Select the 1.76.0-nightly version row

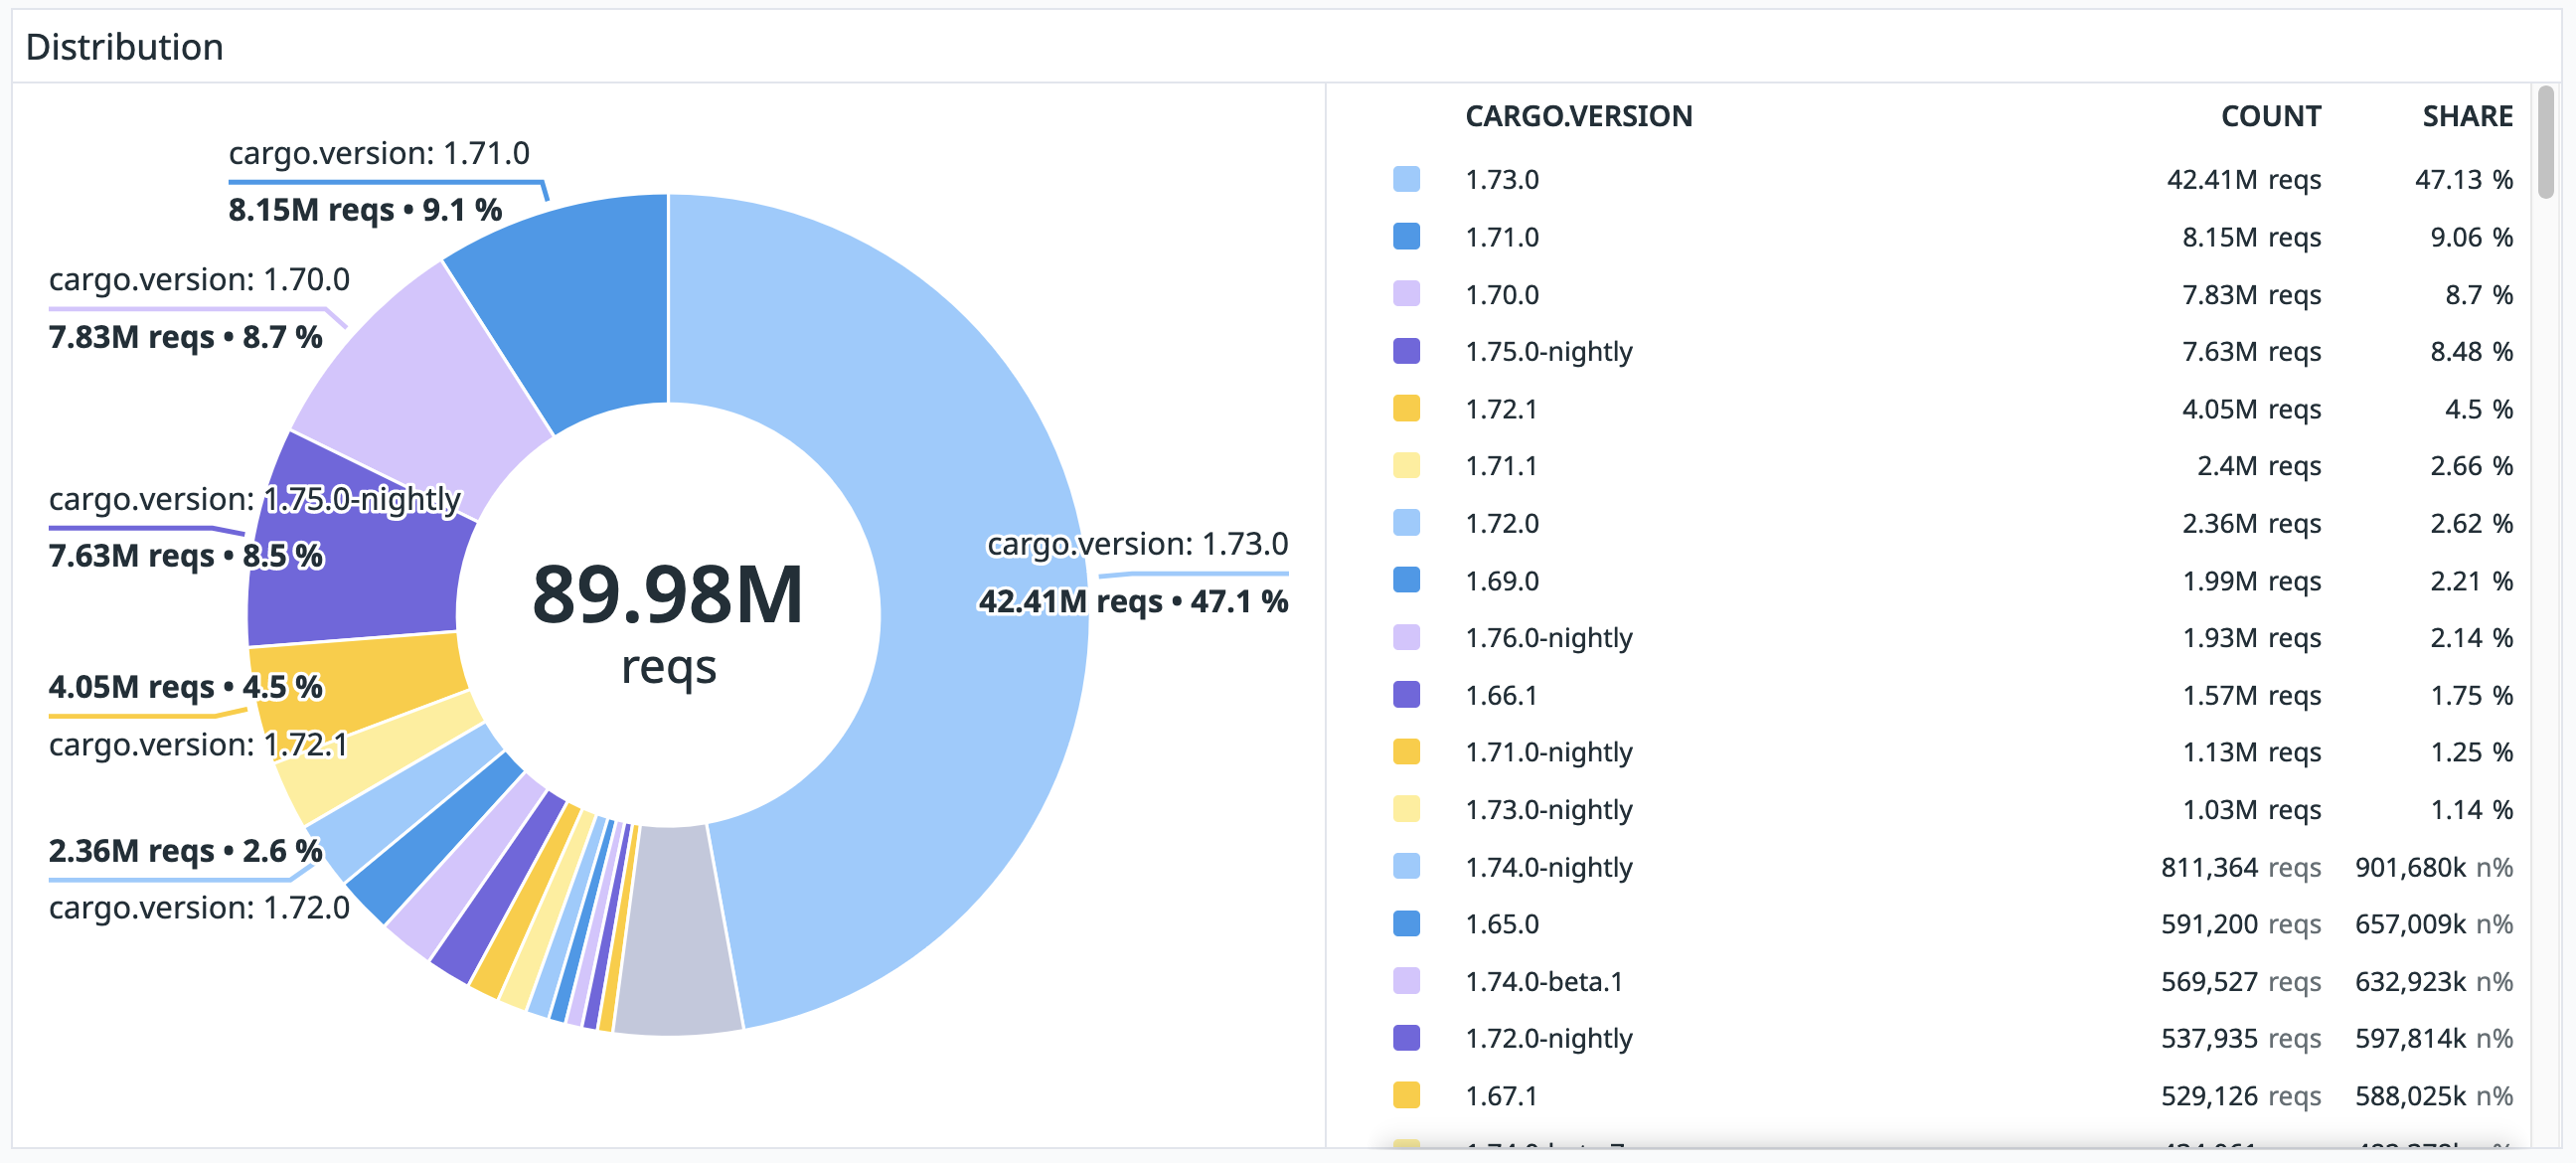tap(1548, 638)
